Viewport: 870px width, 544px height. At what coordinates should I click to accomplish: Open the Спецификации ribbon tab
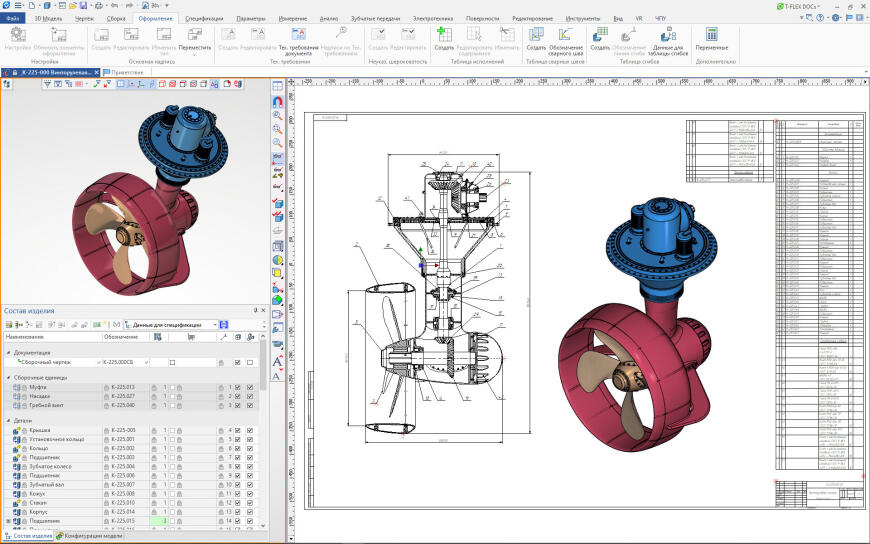(204, 18)
